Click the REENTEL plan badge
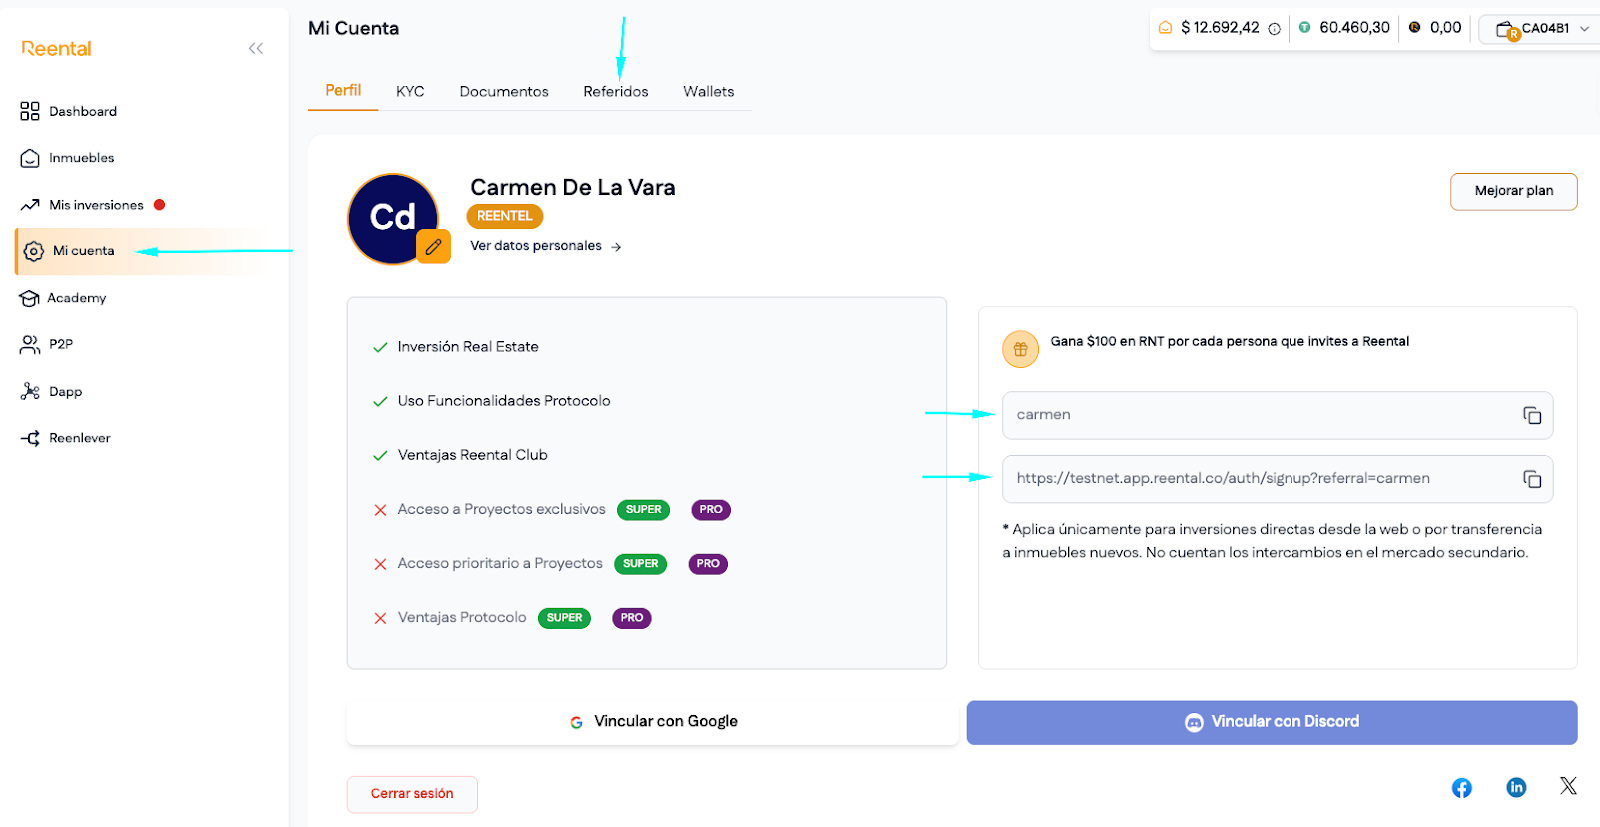This screenshot has width=1600, height=827. (505, 216)
